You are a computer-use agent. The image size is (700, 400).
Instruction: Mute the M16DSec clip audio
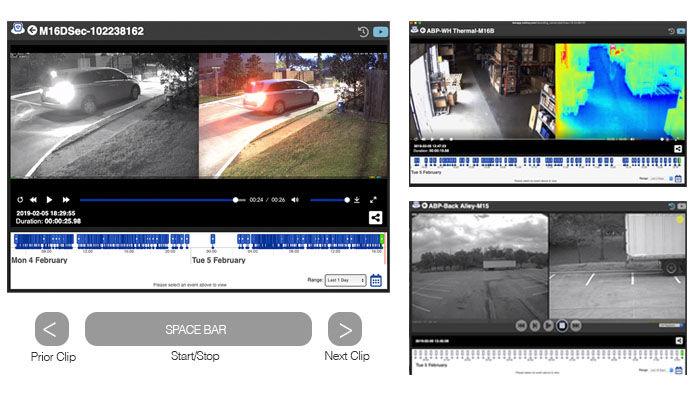296,200
